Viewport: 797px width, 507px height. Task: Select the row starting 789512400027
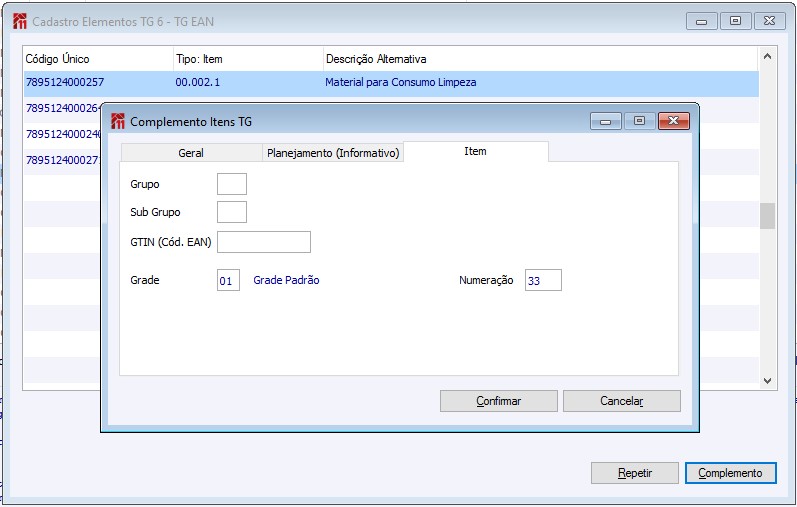tap(63, 160)
